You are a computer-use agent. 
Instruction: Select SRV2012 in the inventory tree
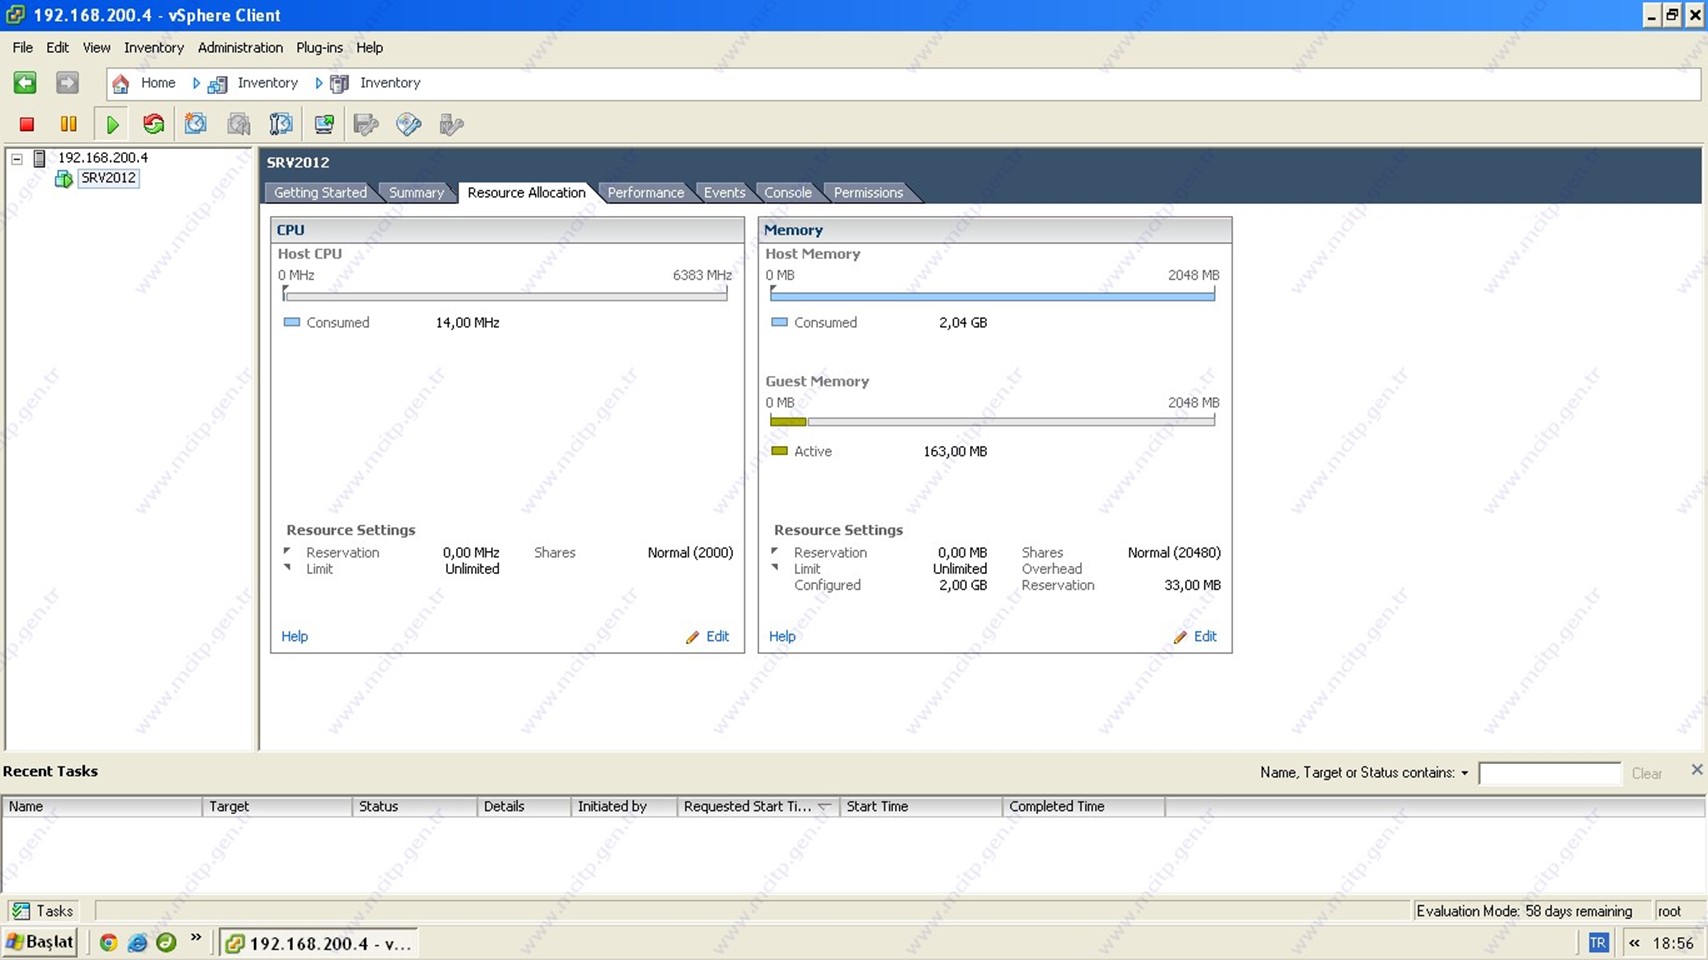(108, 179)
